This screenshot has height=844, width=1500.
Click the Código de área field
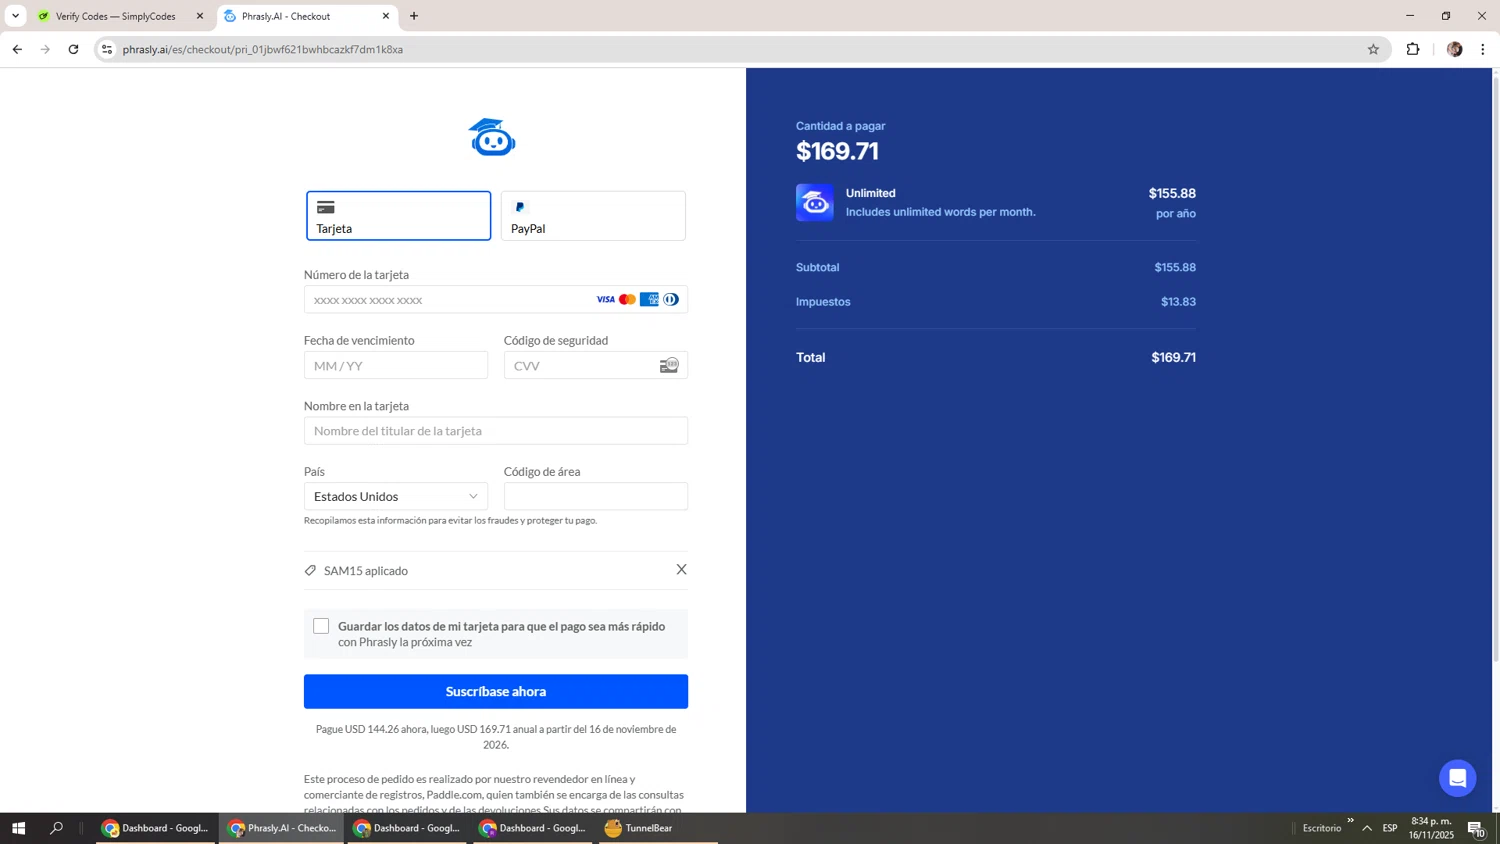595,497
